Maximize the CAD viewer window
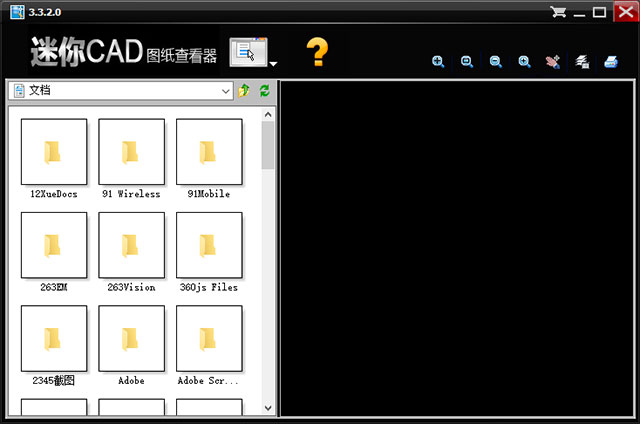640x424 pixels. [x=599, y=12]
